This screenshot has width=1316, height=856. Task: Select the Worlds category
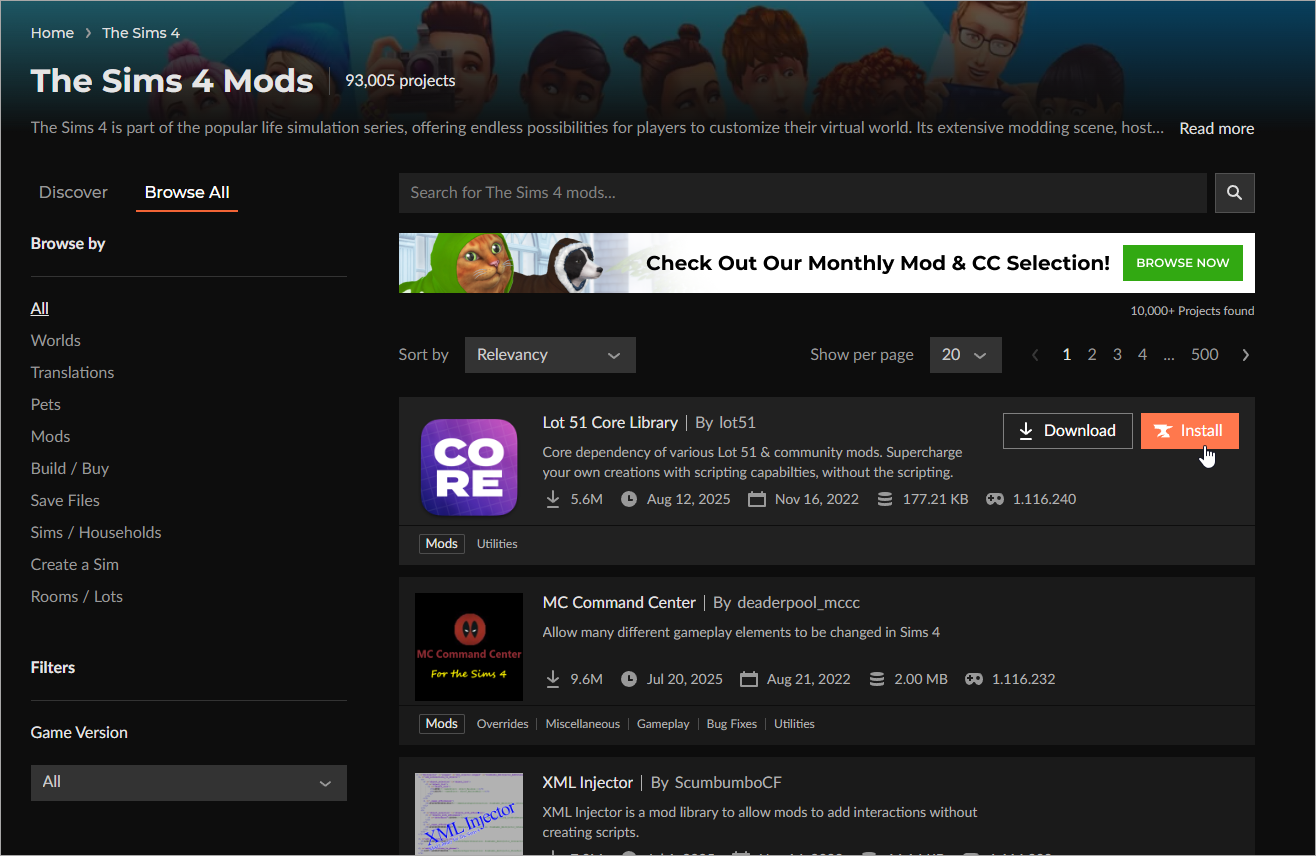click(x=56, y=340)
